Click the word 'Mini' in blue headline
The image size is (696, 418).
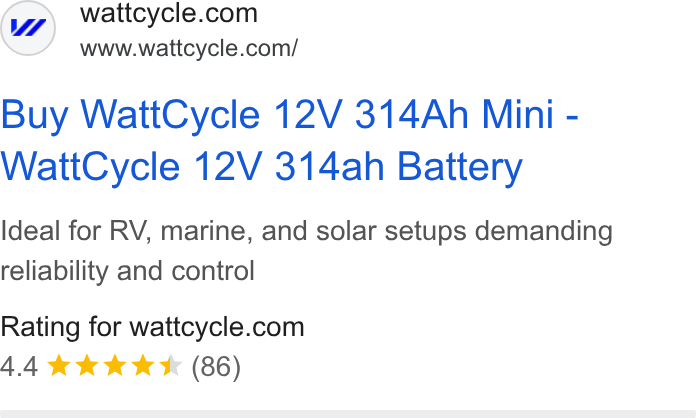coord(518,114)
